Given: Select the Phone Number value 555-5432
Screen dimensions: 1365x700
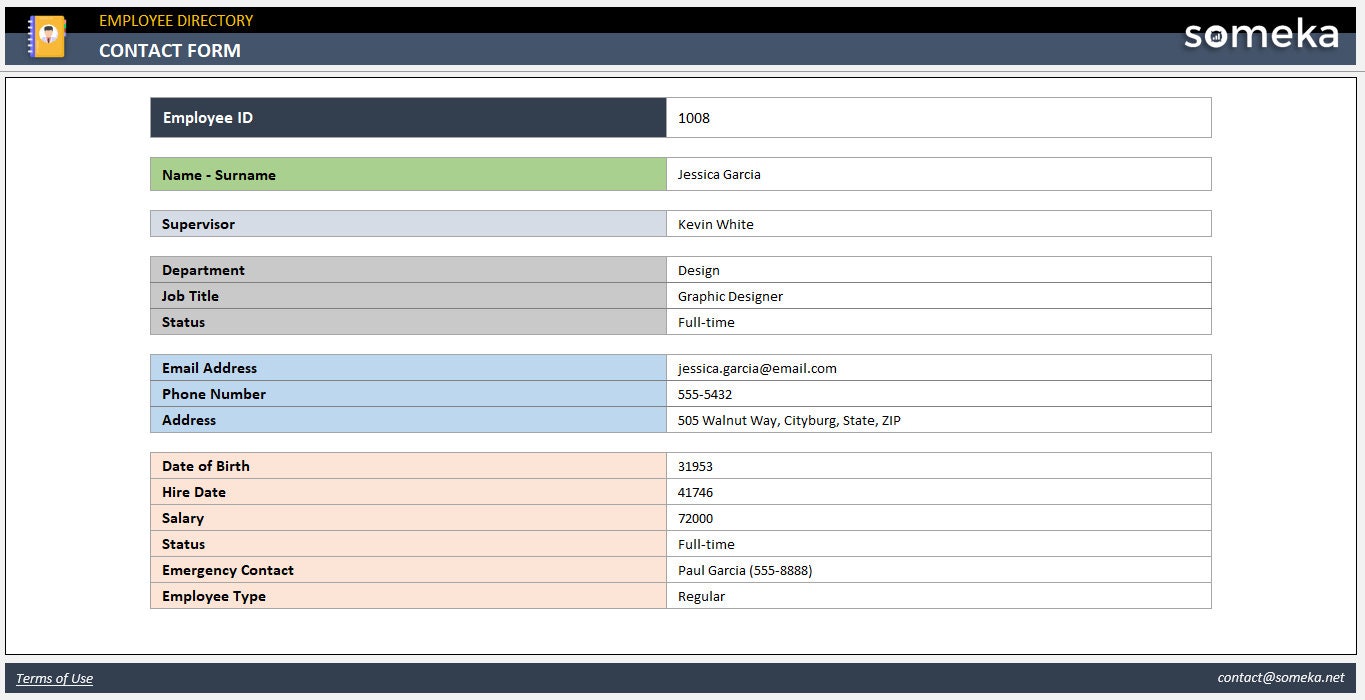Looking at the screenshot, I should point(938,394).
